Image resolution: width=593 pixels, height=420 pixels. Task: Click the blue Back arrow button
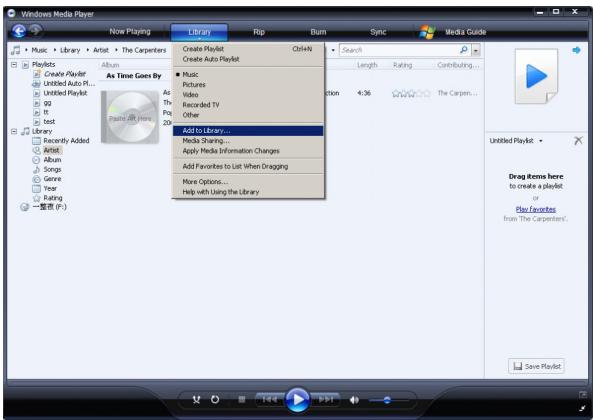tap(19, 31)
